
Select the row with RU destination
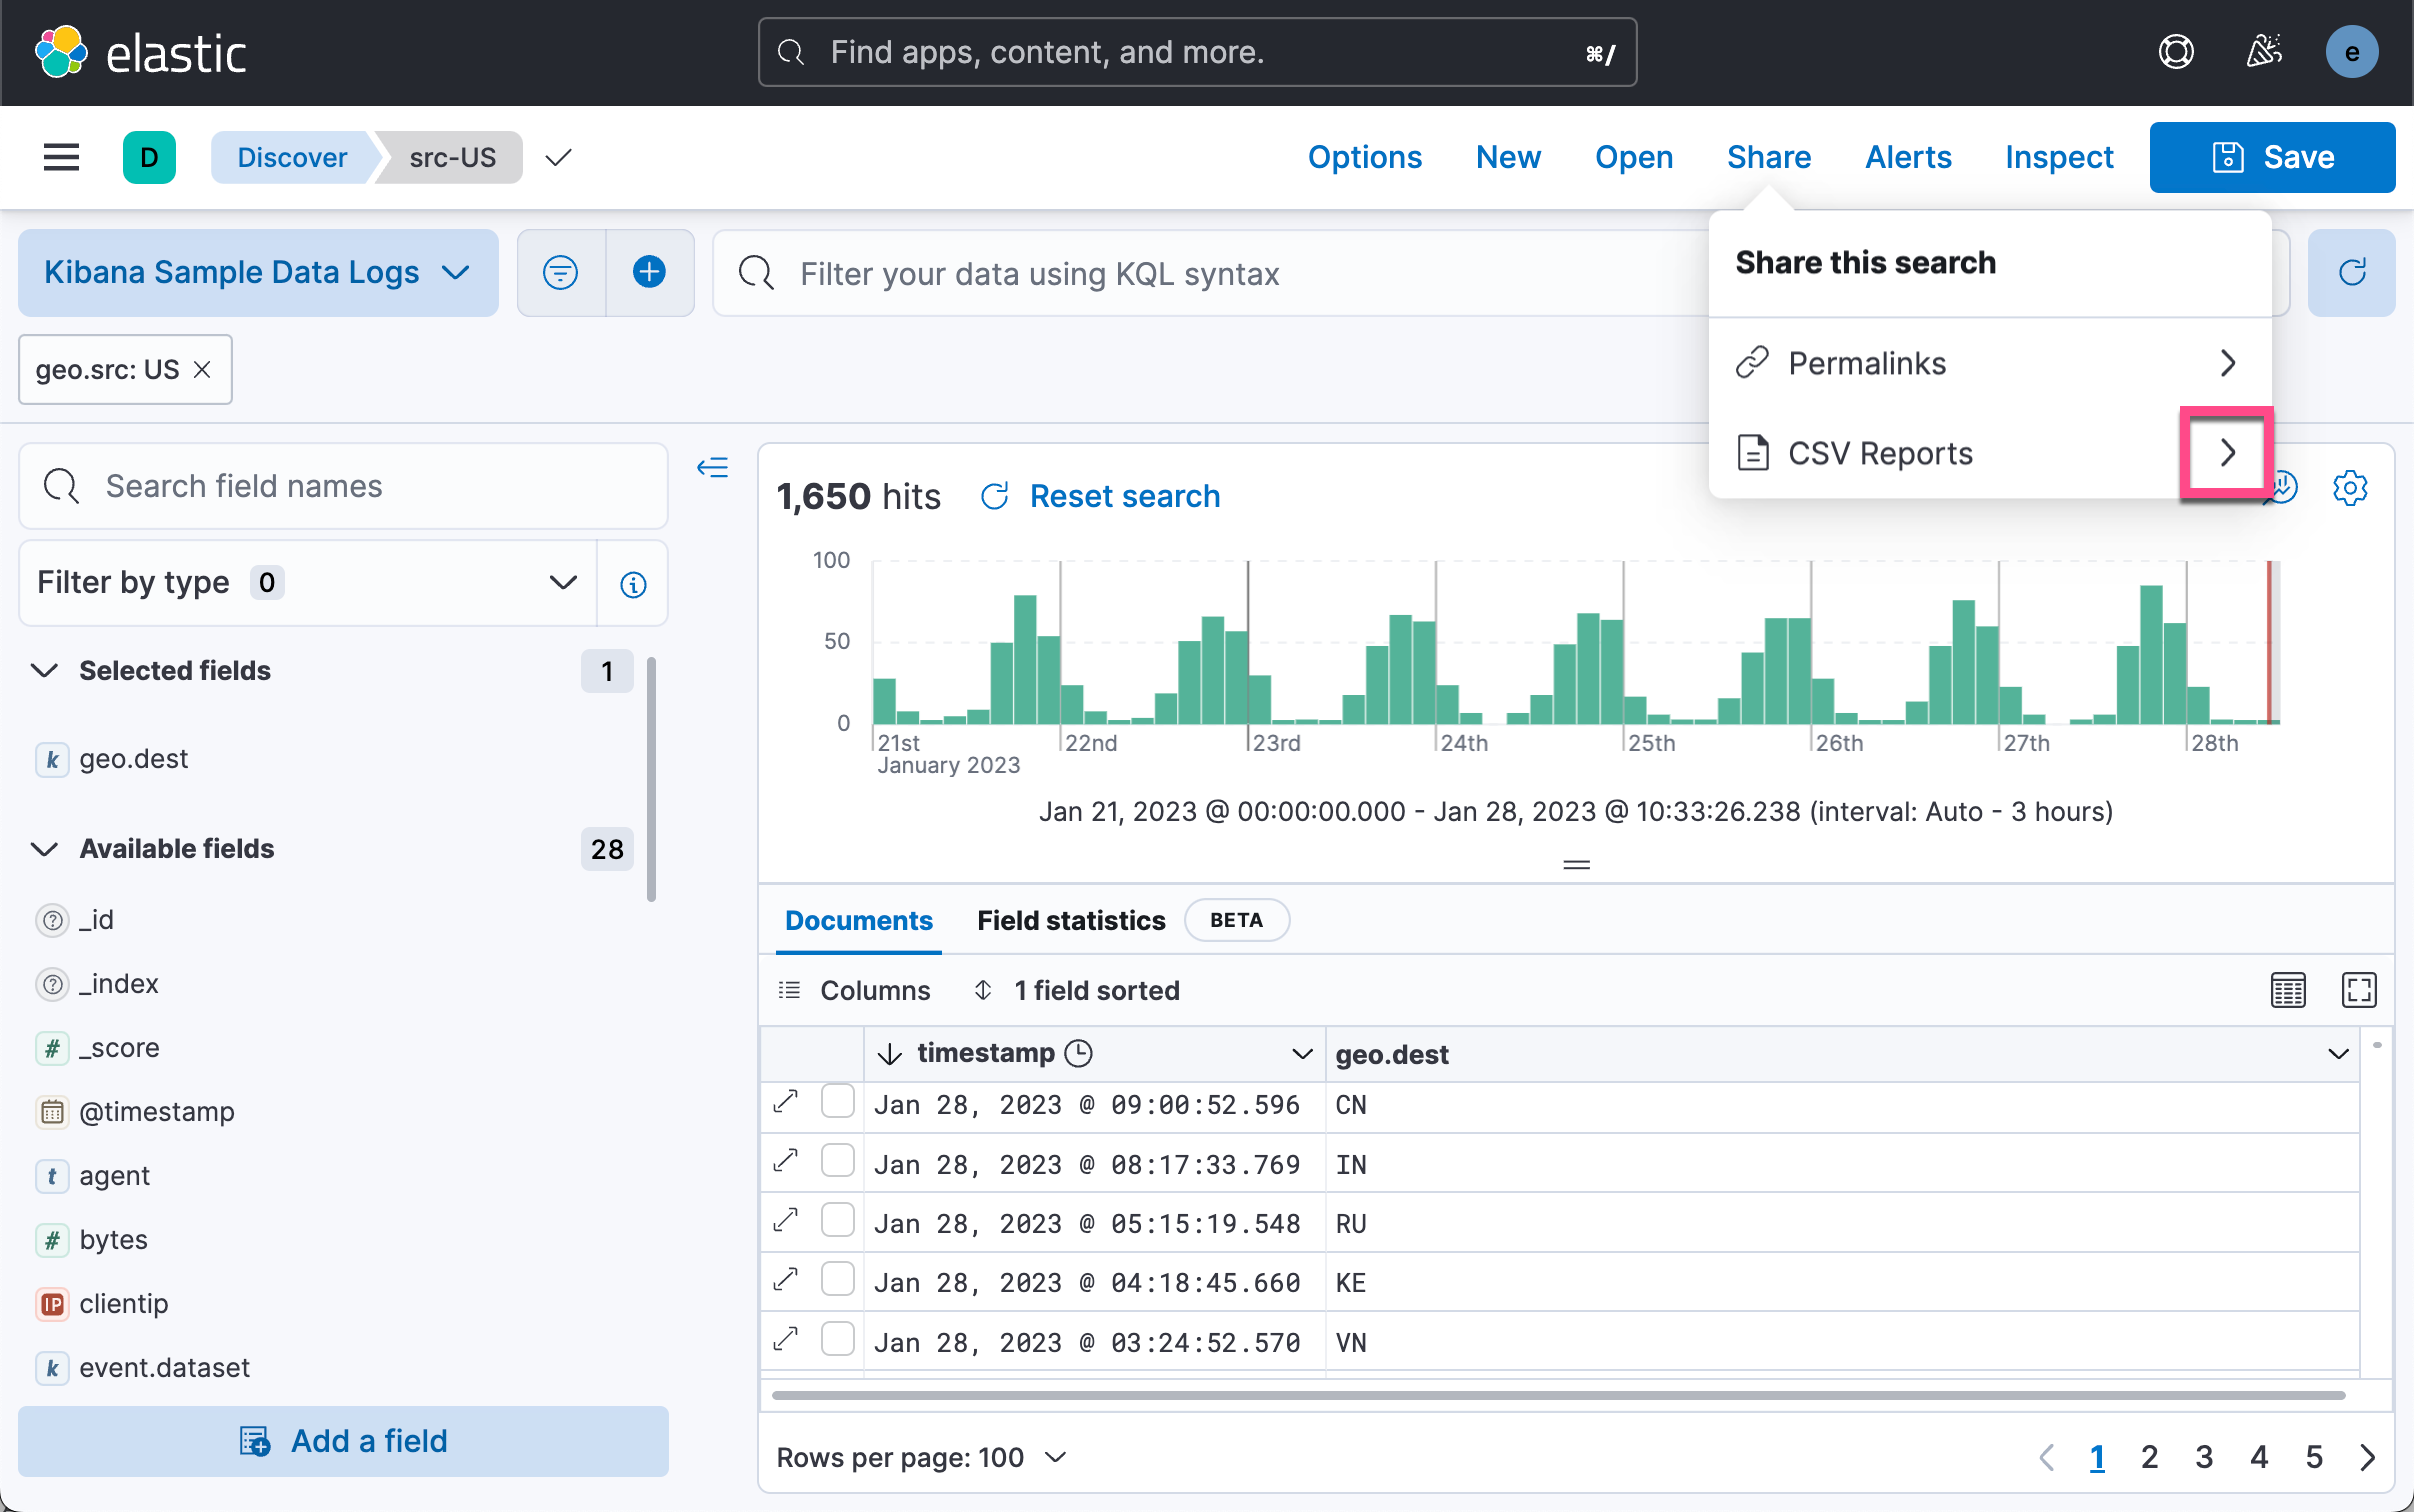point(837,1221)
